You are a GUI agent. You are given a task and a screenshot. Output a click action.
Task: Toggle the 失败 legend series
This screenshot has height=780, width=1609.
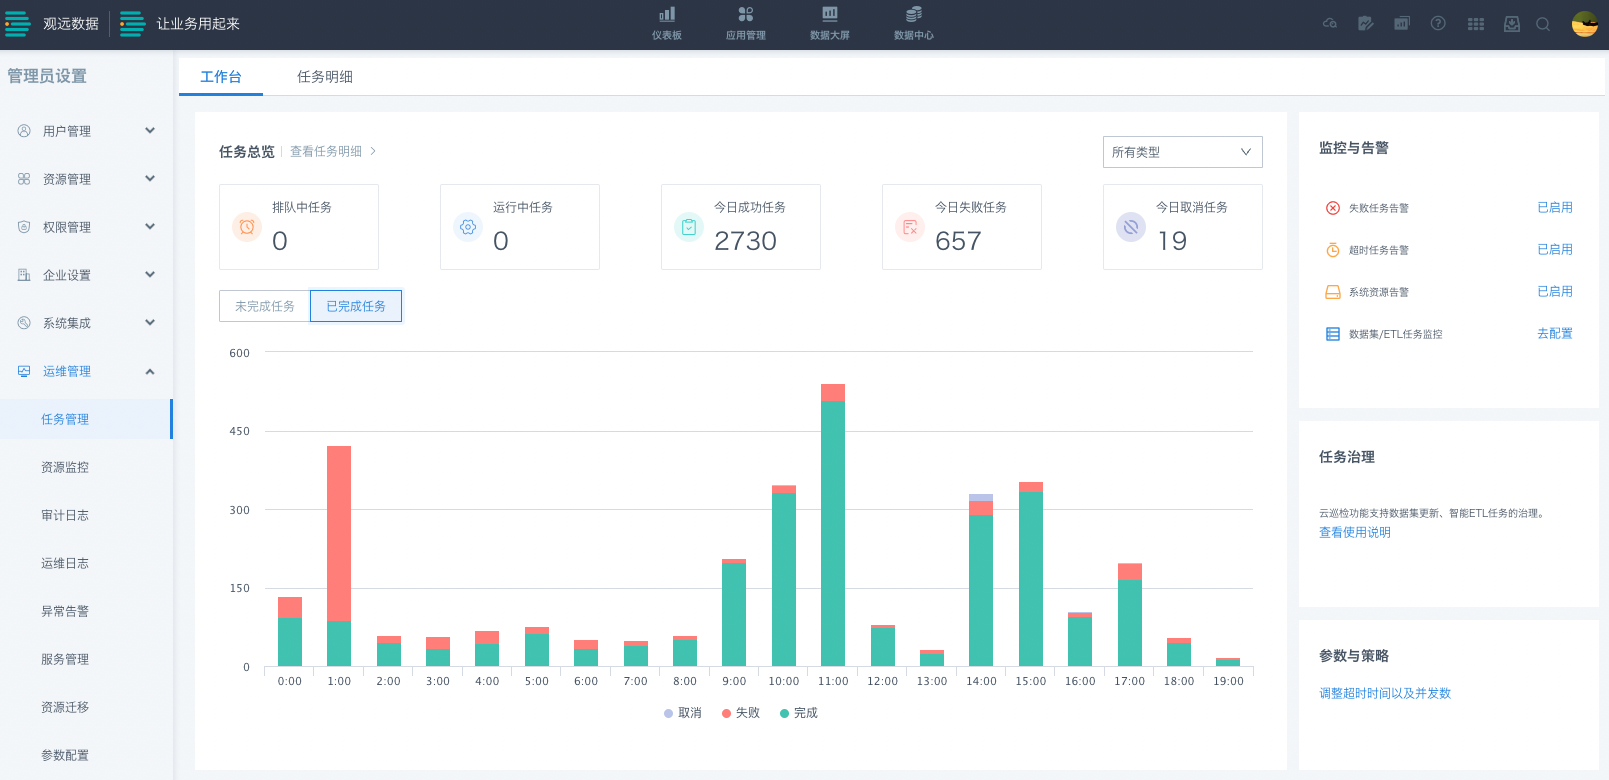(741, 713)
